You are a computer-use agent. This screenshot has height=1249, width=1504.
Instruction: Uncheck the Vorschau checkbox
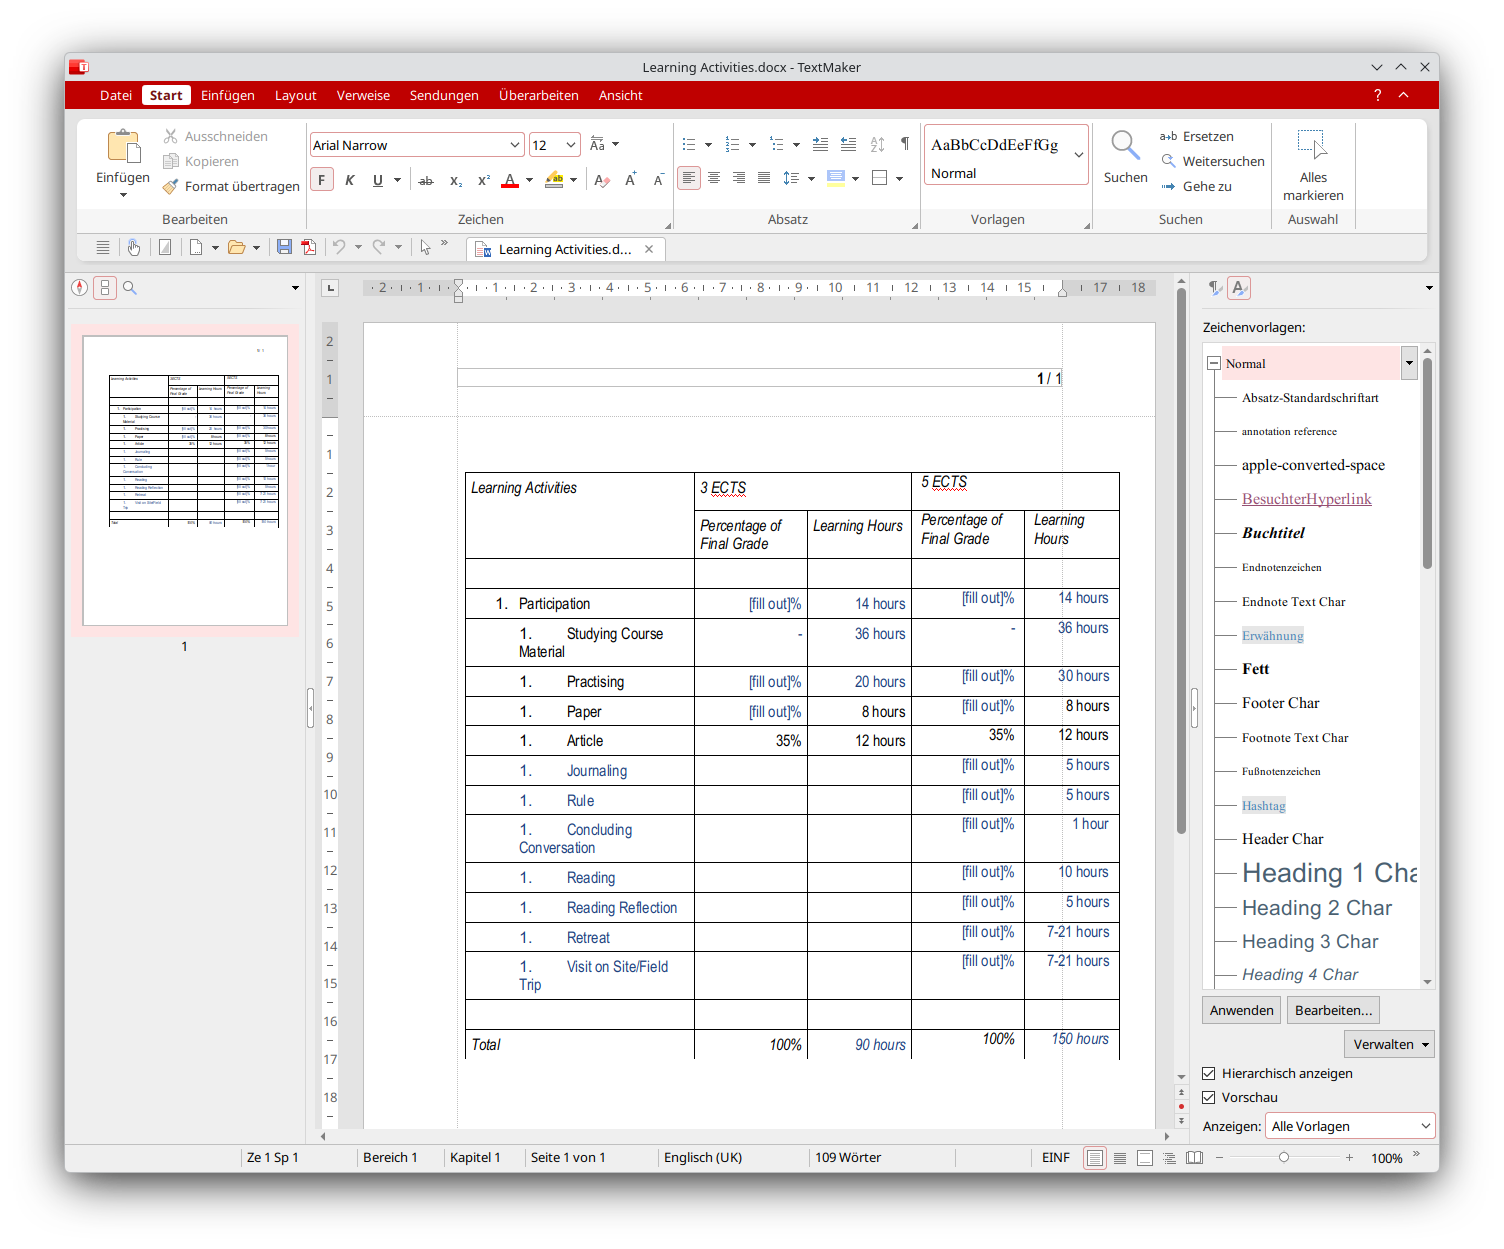[x=1209, y=1097]
